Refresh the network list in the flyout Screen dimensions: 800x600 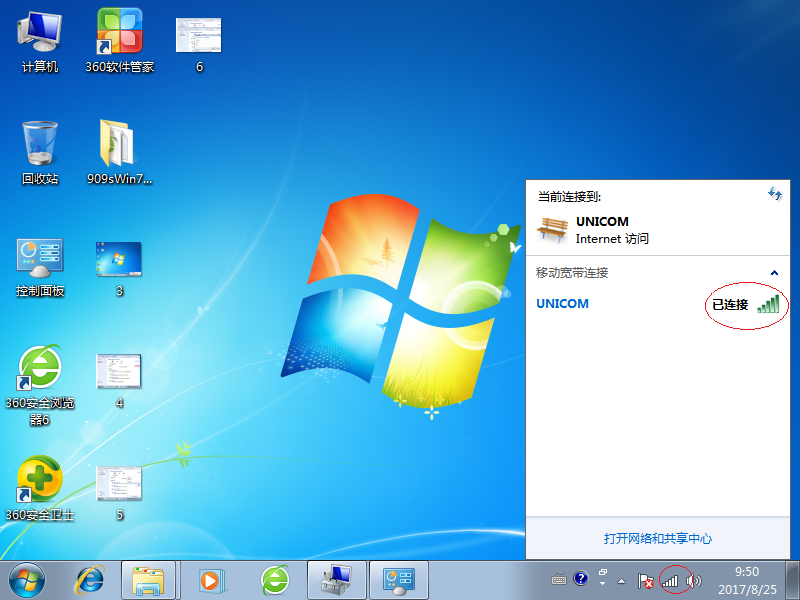774,194
